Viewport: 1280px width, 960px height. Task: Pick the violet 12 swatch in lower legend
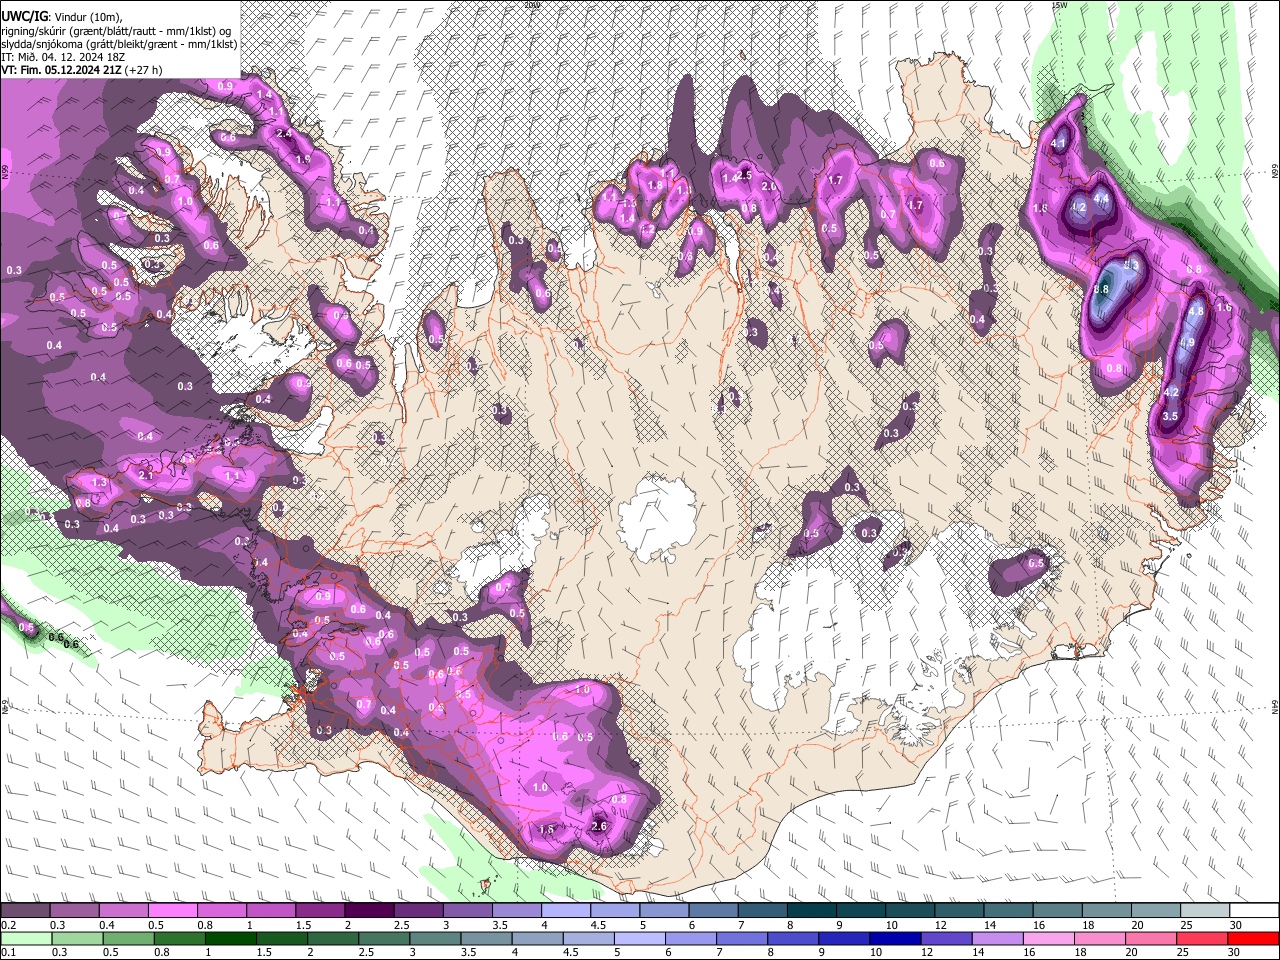[947, 938]
